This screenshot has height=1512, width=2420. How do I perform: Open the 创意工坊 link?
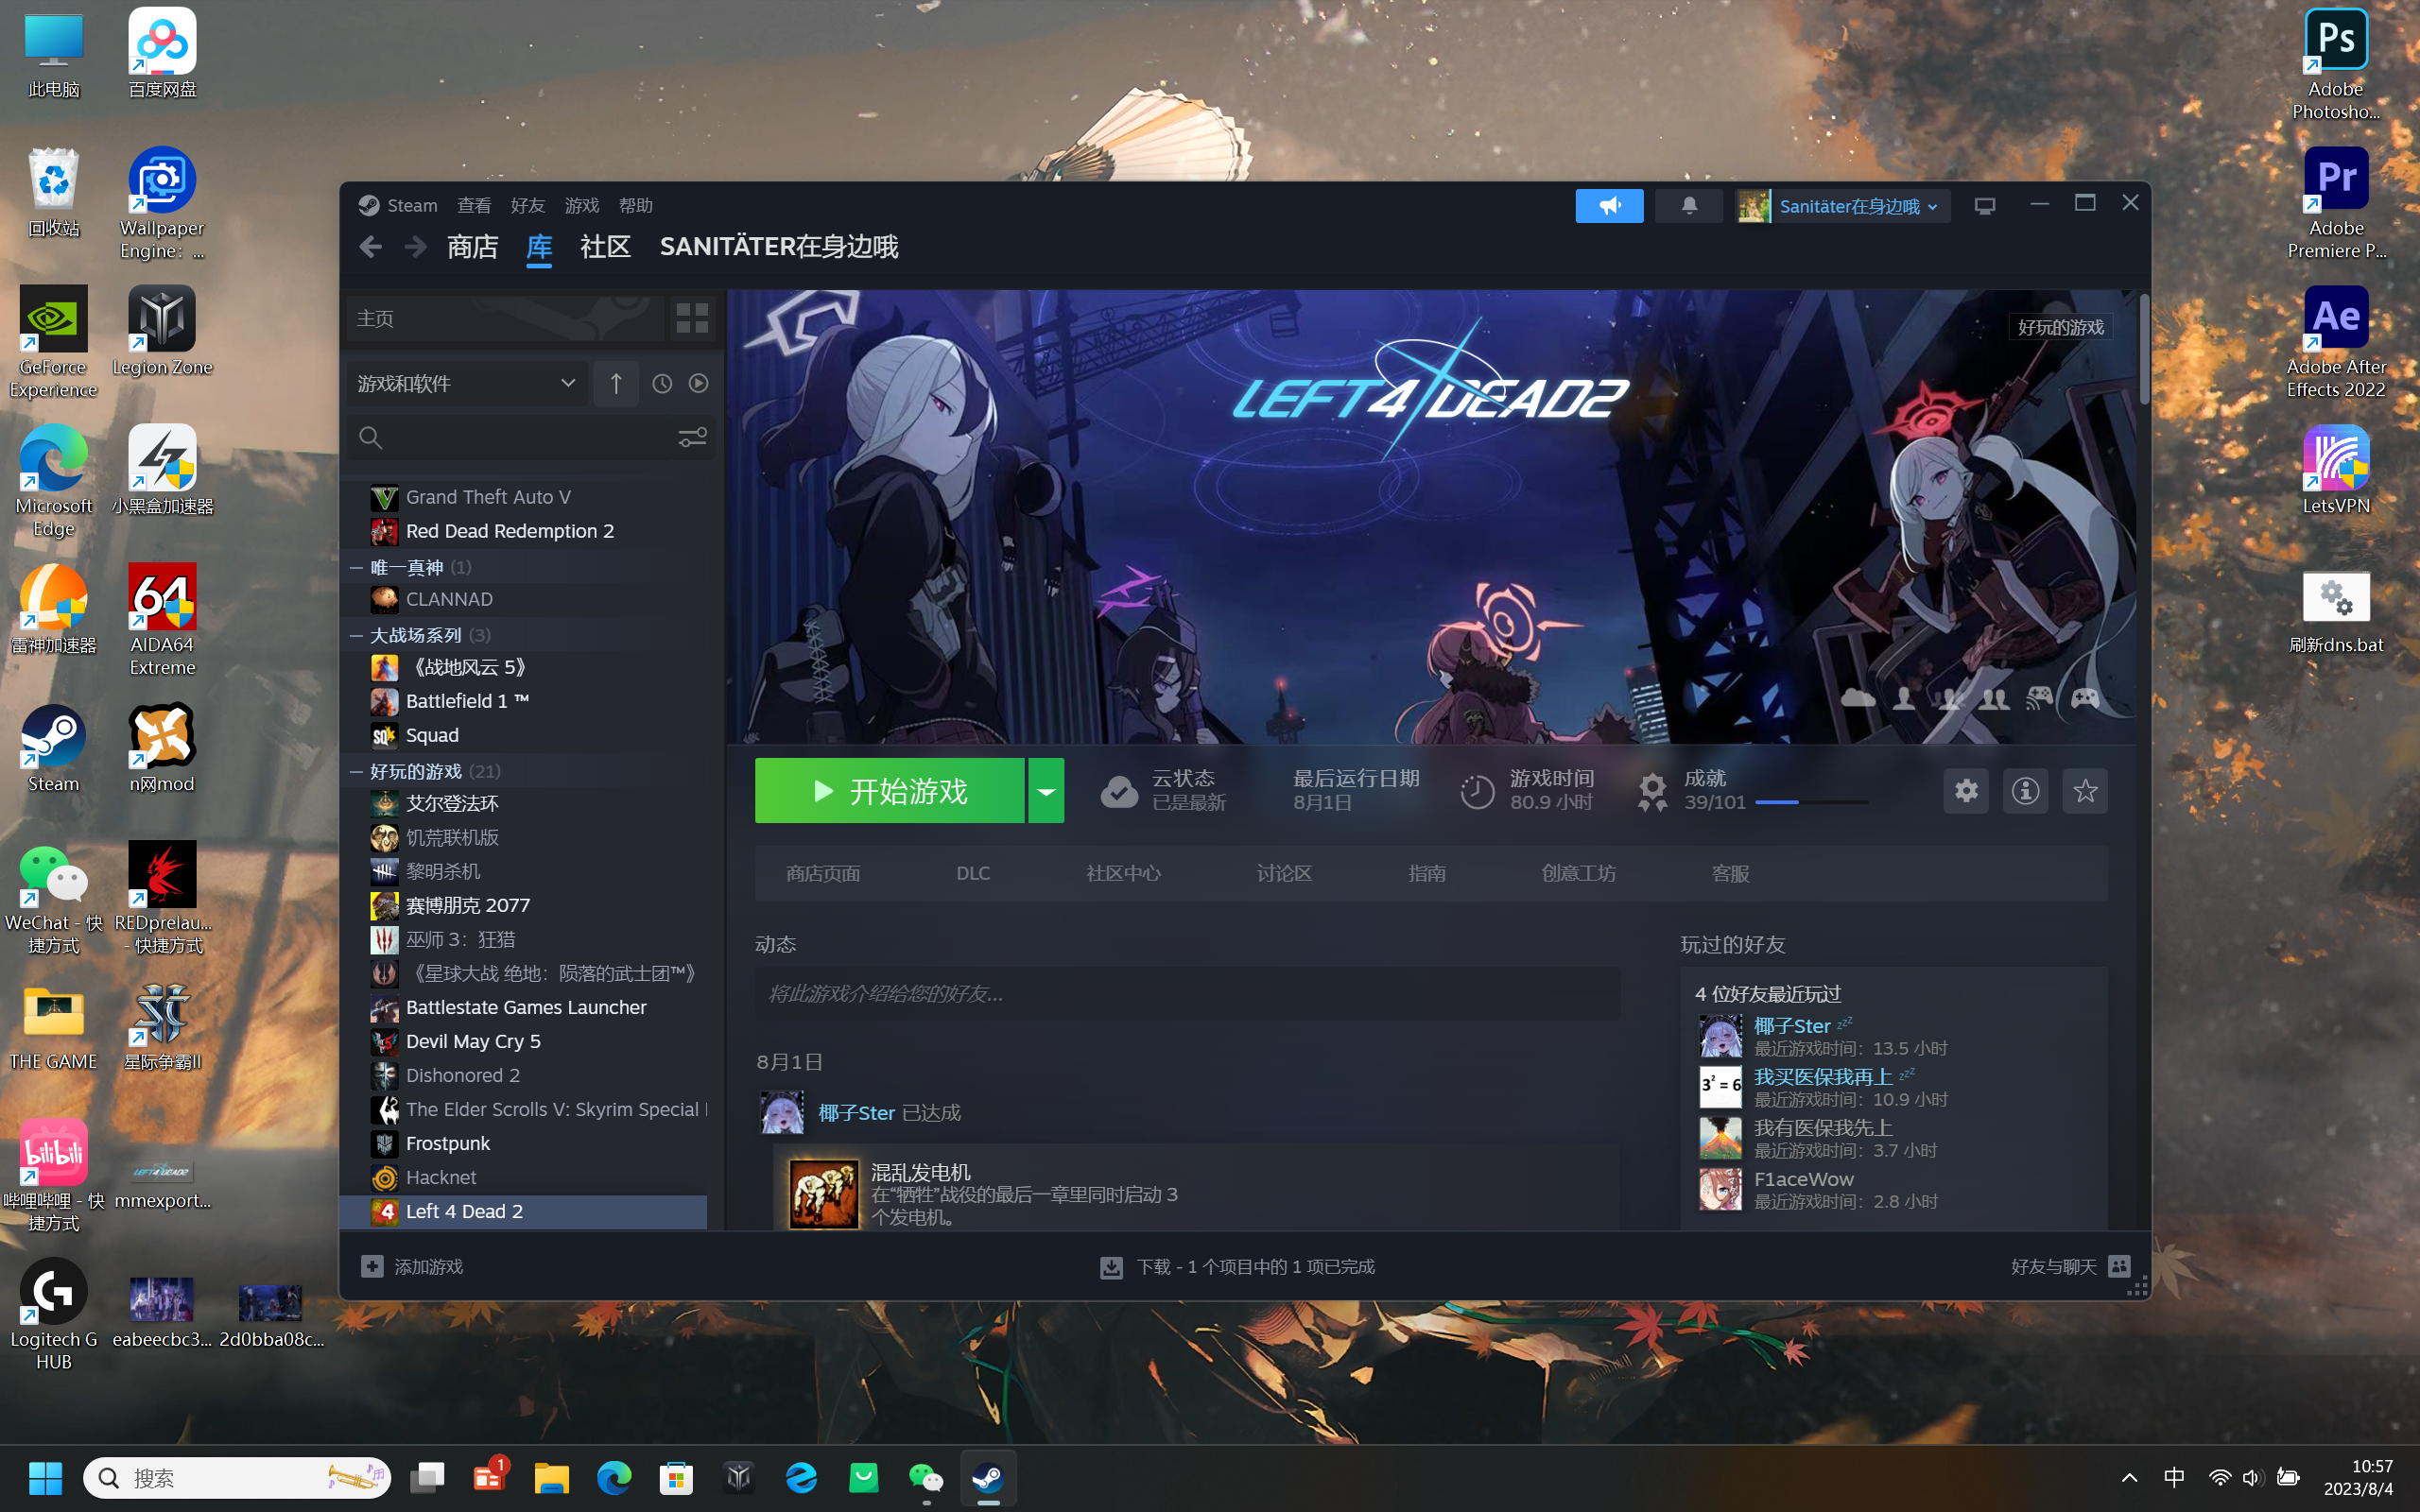pos(1579,874)
